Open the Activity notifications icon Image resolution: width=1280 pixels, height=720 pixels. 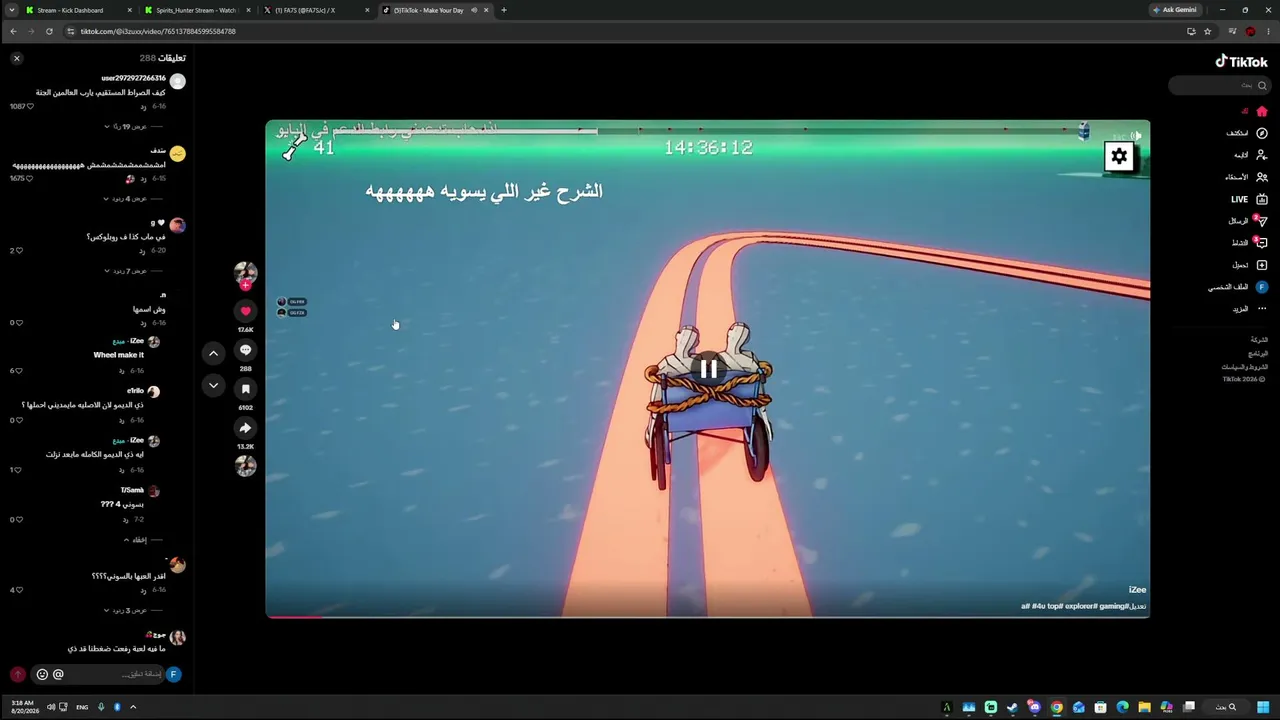pos(1261,243)
